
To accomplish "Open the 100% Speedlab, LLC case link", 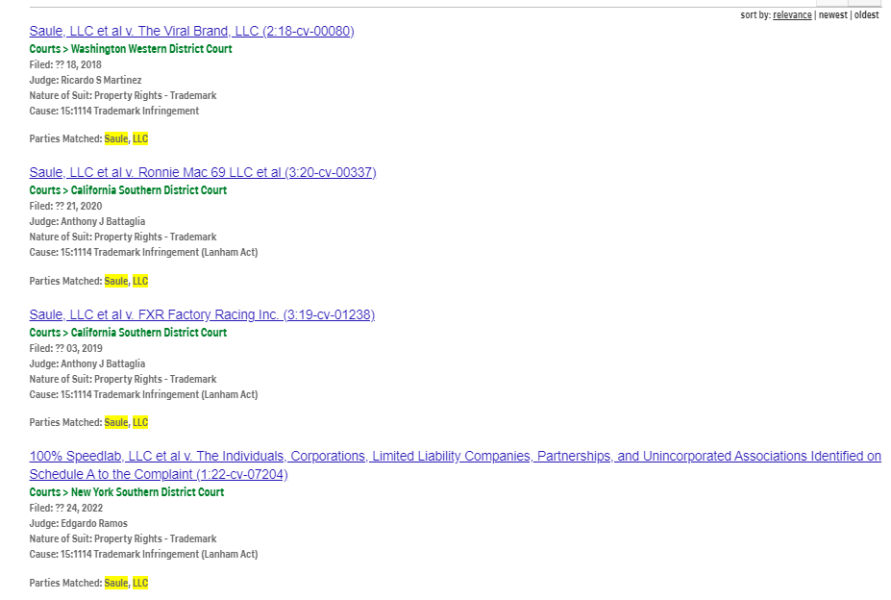I will (x=455, y=465).
